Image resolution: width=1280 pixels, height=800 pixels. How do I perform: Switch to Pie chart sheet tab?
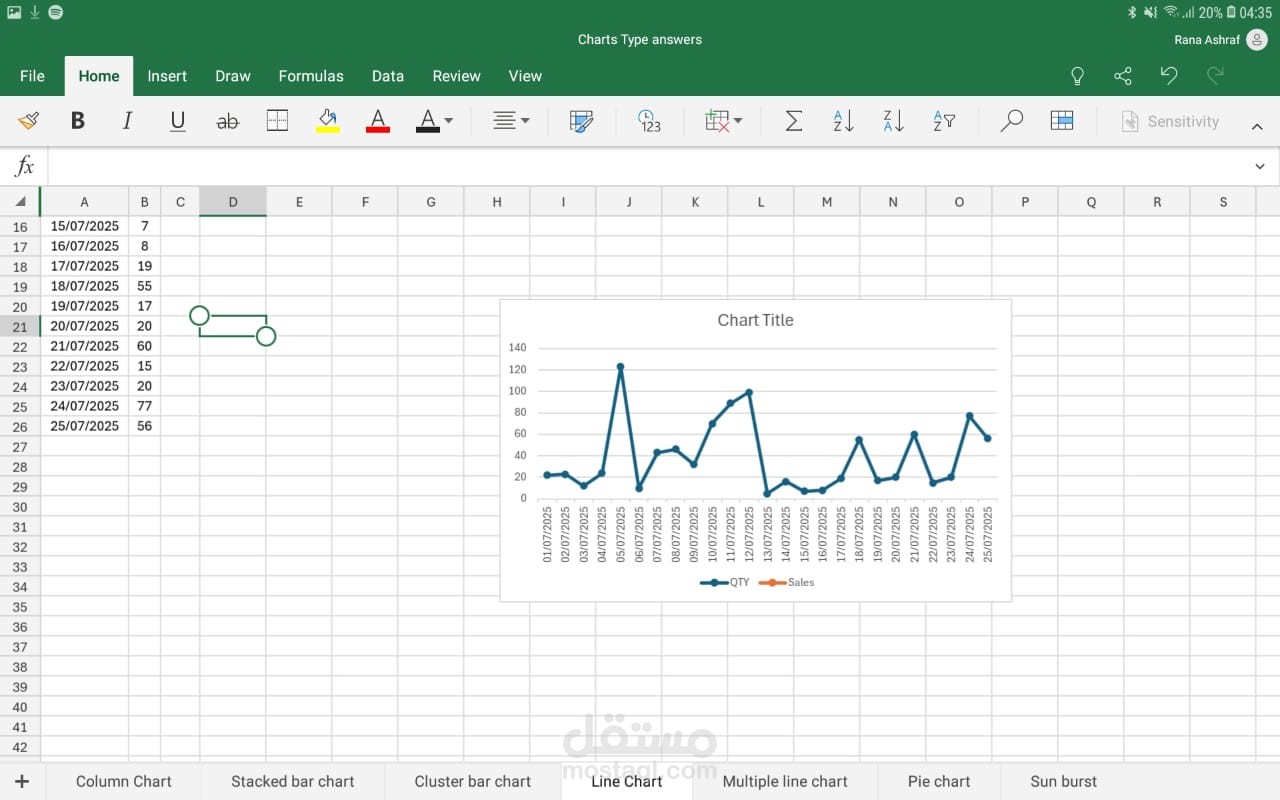tap(938, 781)
